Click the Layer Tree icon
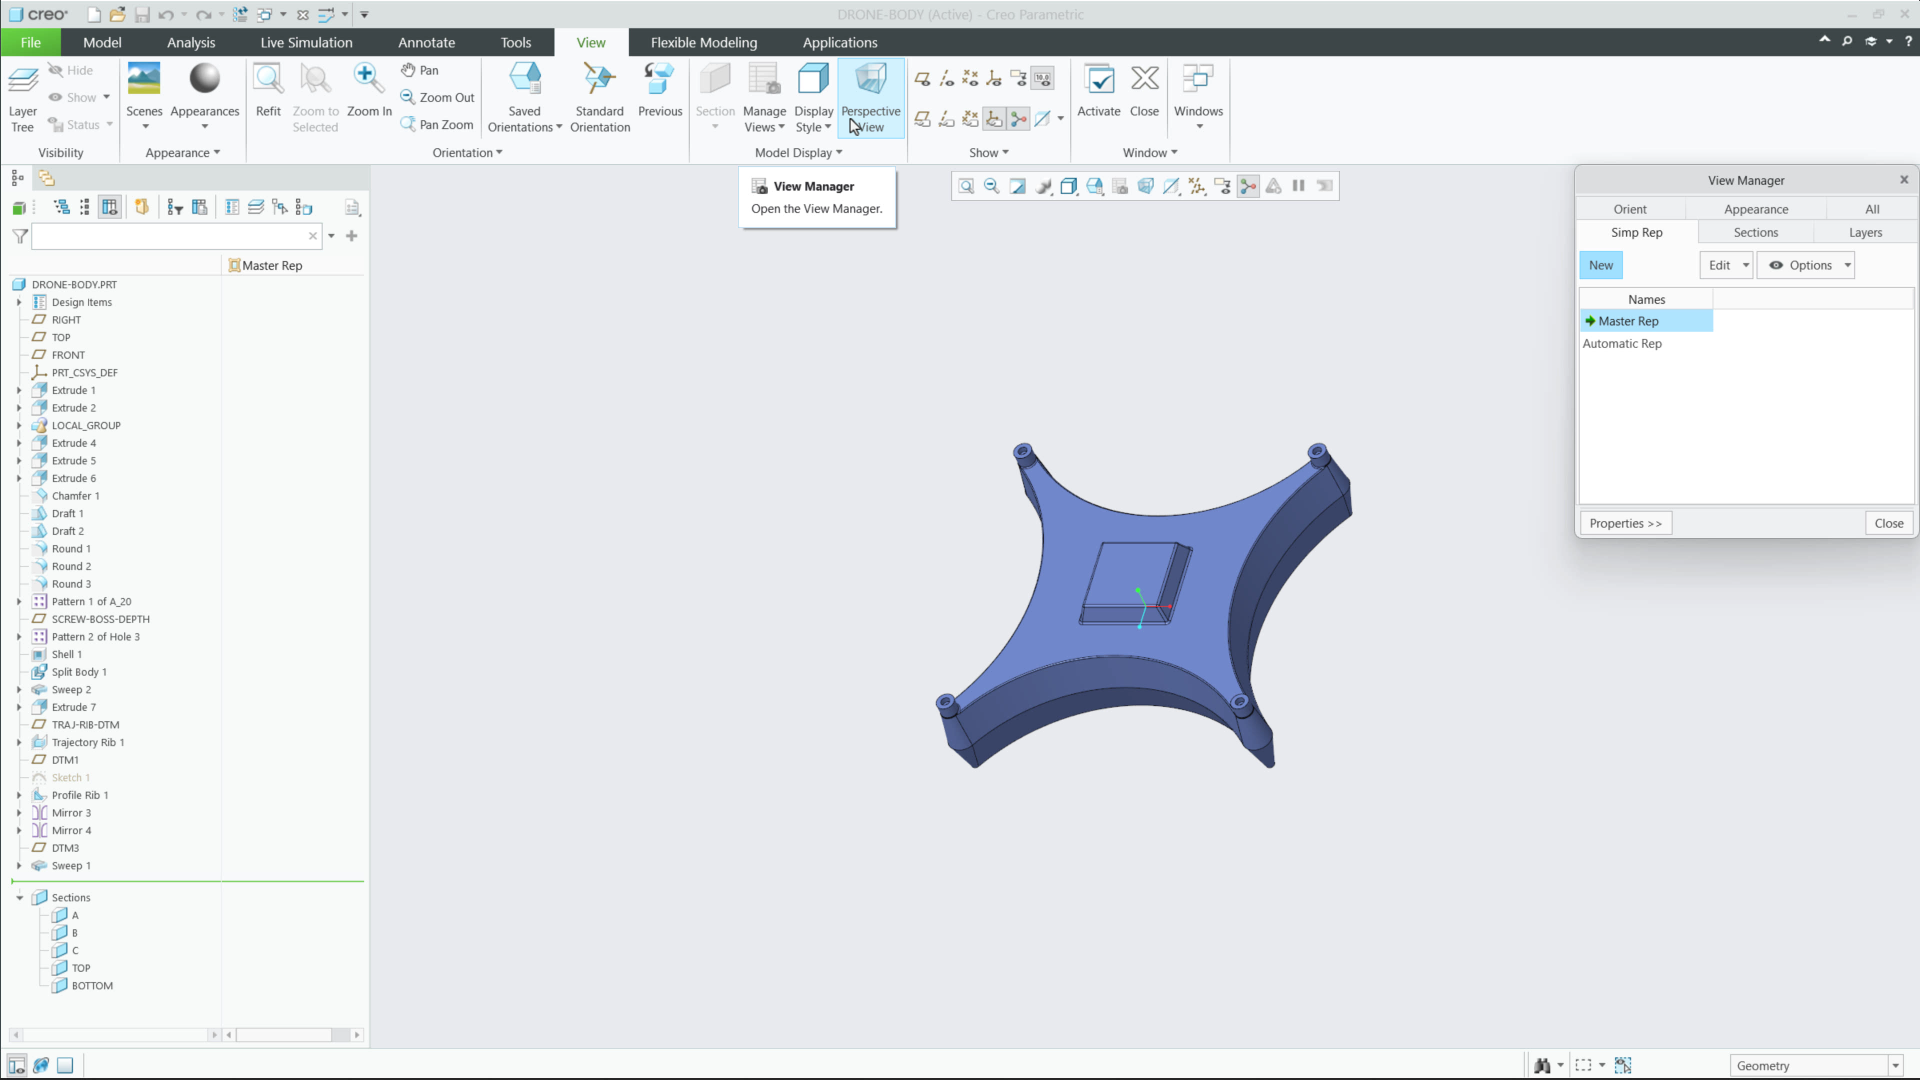 click(x=22, y=98)
